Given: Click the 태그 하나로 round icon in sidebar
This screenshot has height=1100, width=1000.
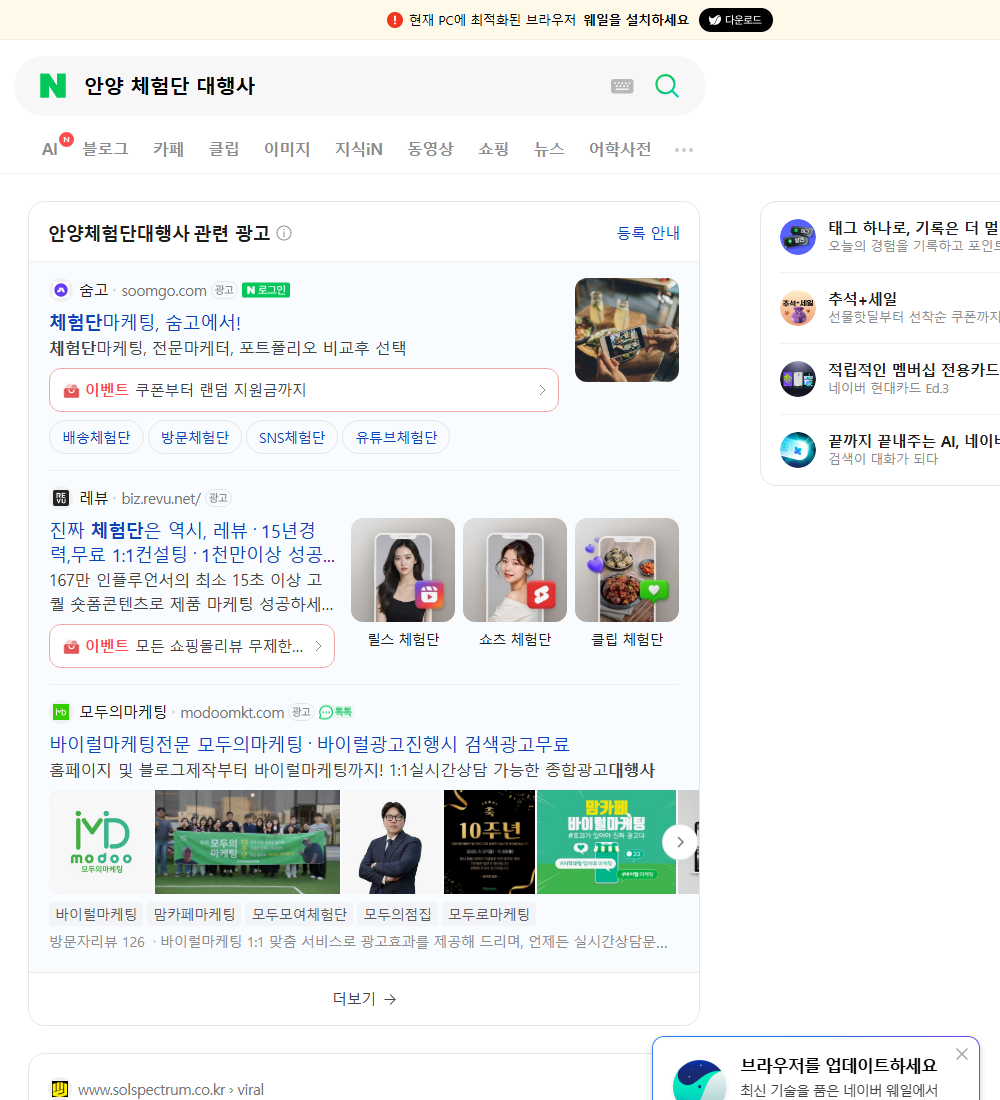Looking at the screenshot, I should coord(798,236).
